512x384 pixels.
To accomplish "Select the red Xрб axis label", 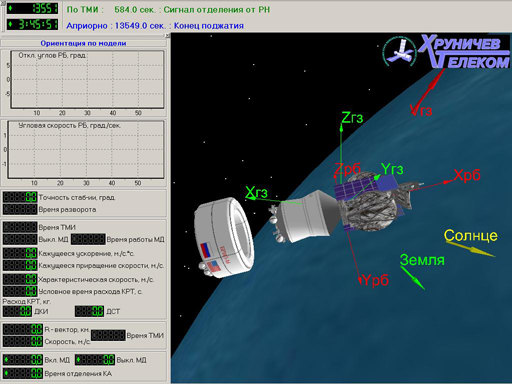I will point(467,175).
